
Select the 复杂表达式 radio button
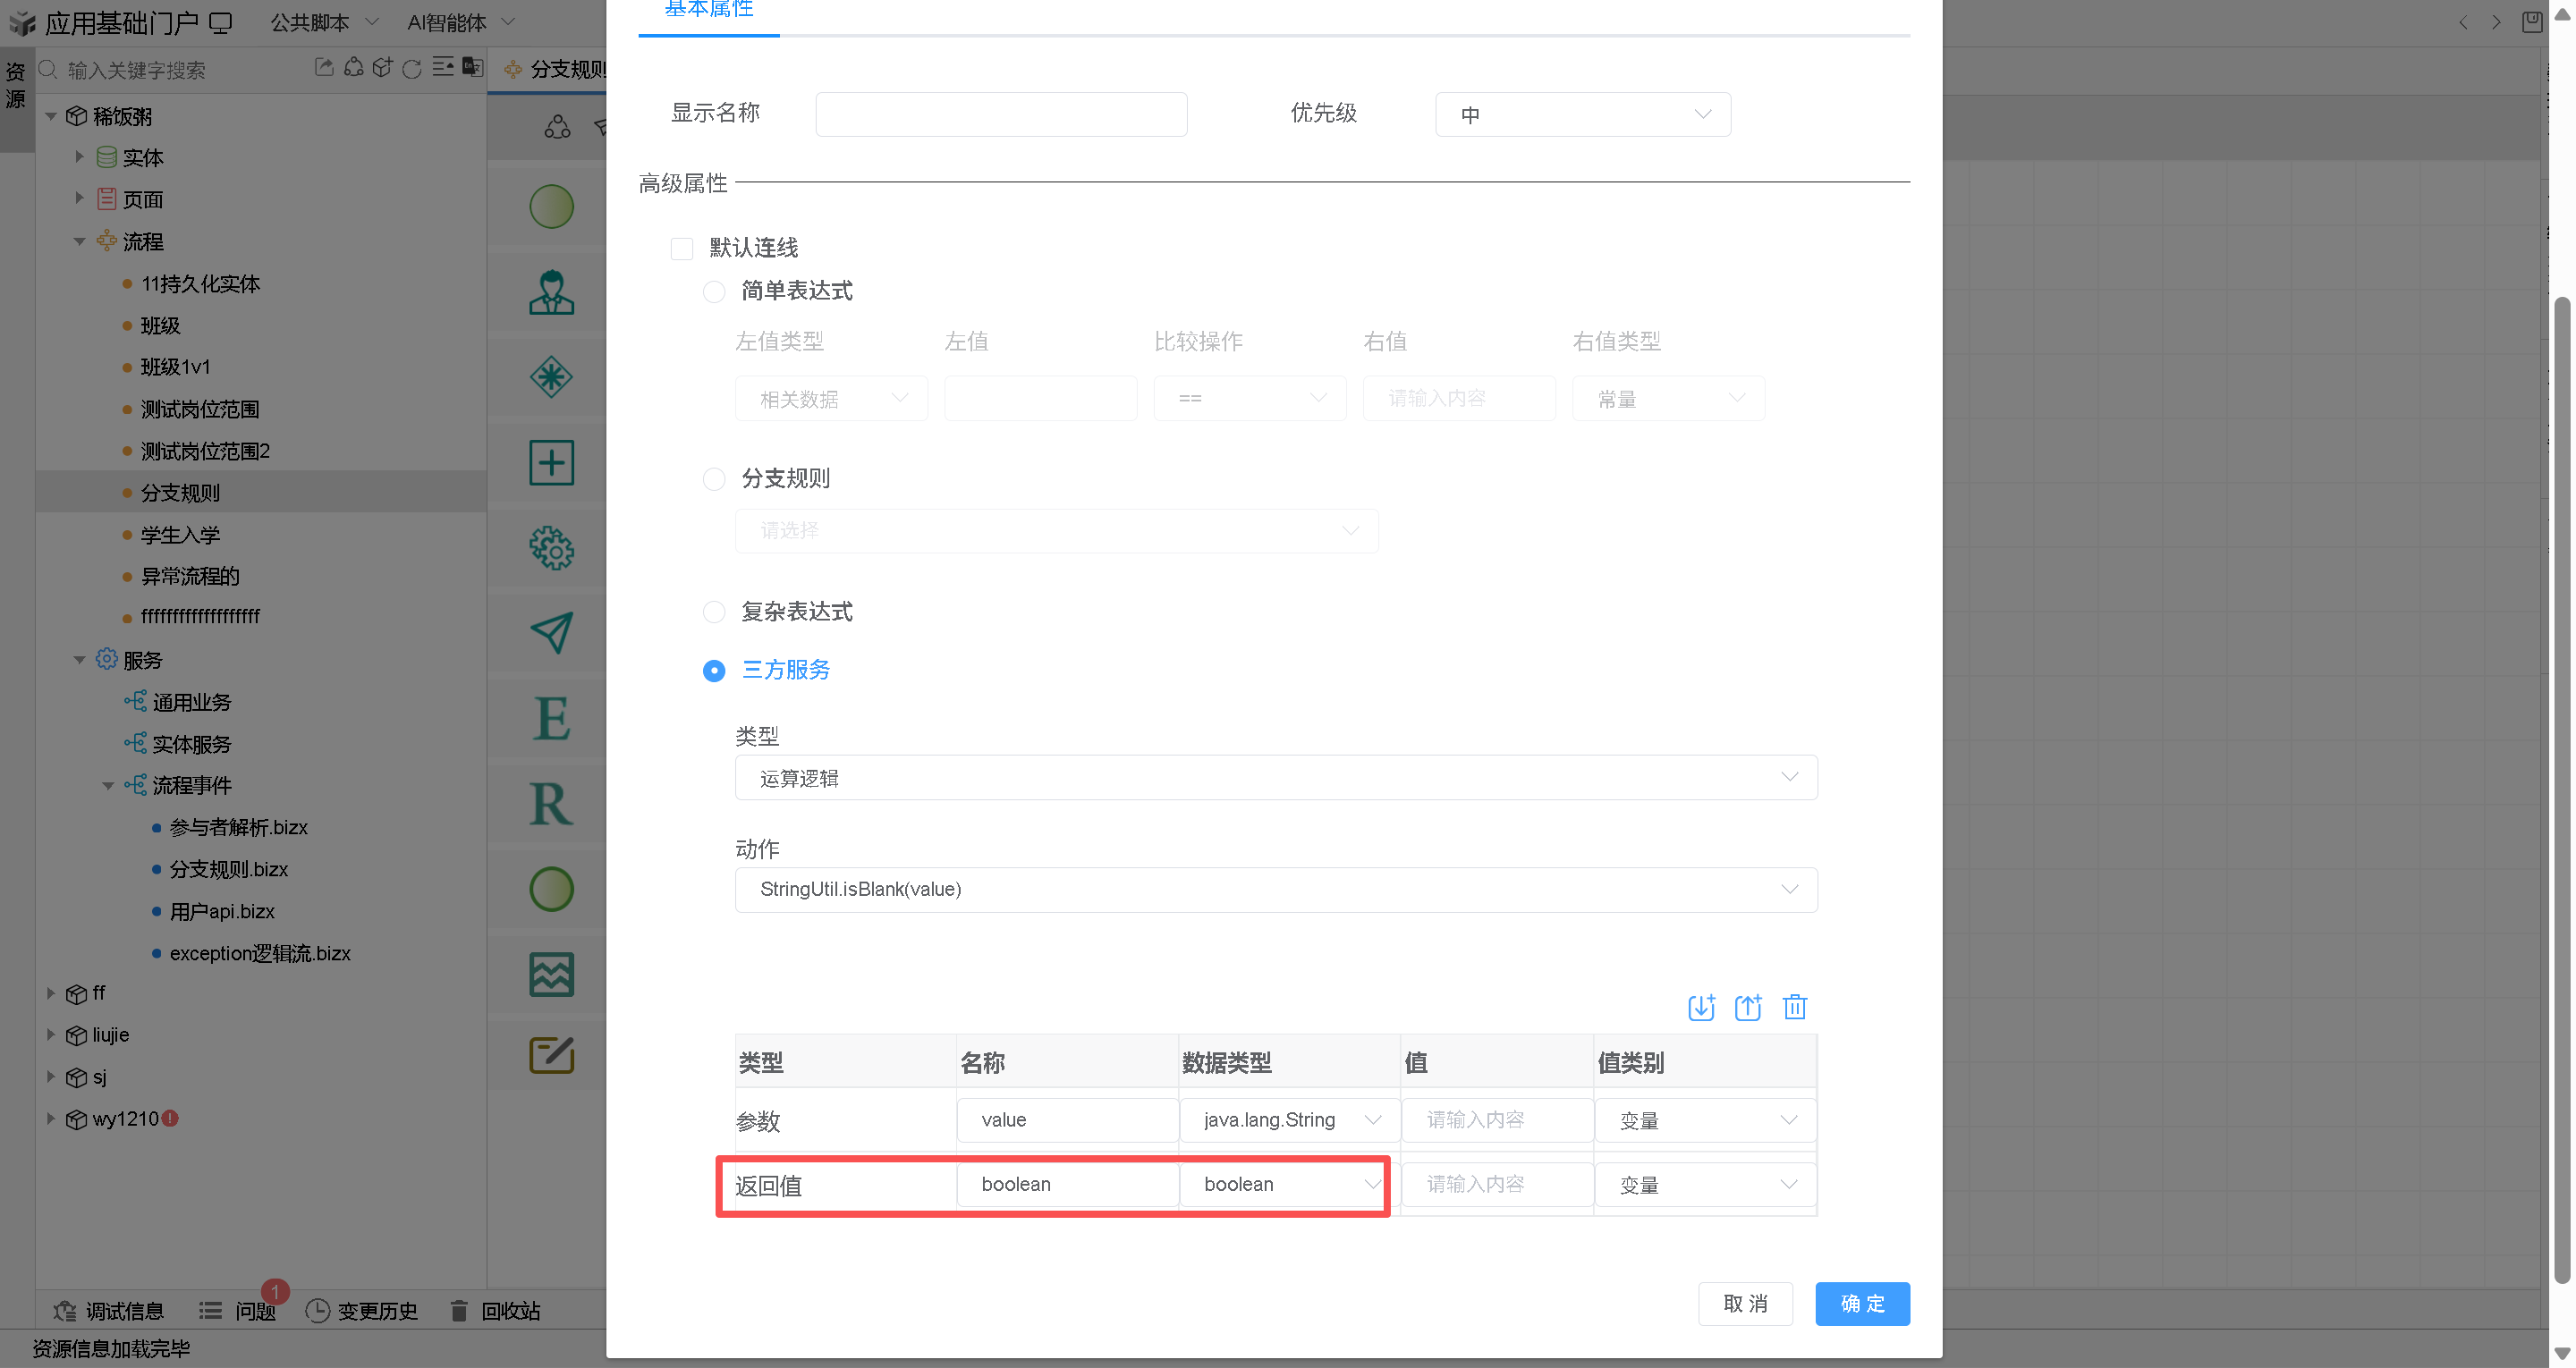714,611
